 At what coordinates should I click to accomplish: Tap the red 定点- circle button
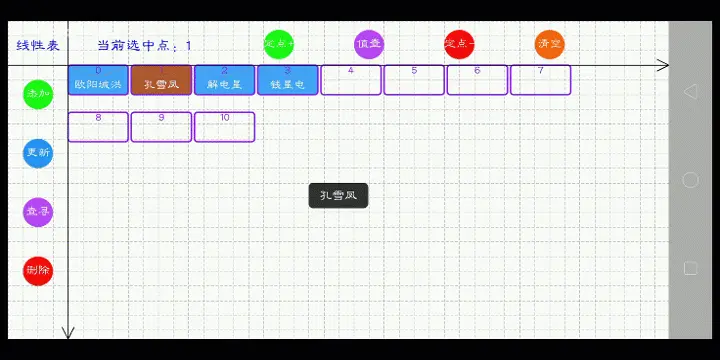point(459,44)
